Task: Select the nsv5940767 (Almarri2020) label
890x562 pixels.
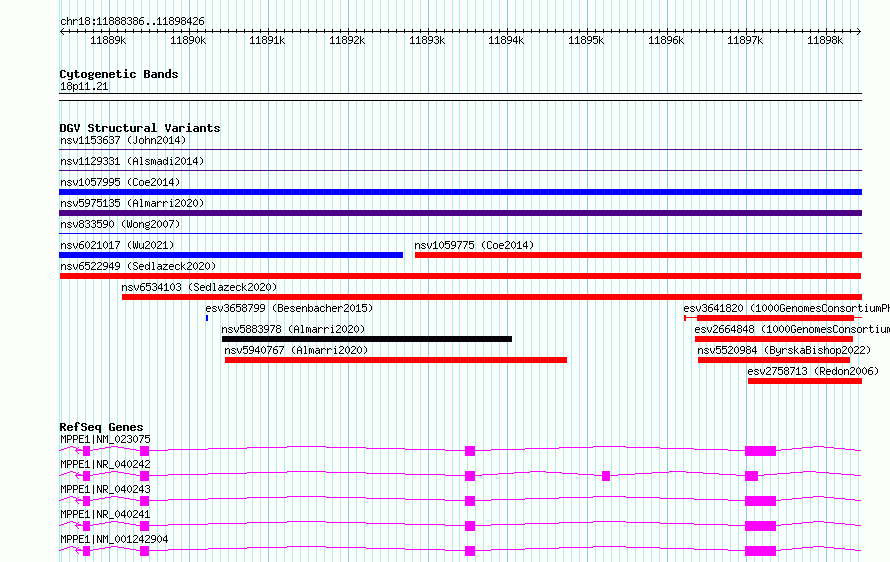Action: pos(296,350)
